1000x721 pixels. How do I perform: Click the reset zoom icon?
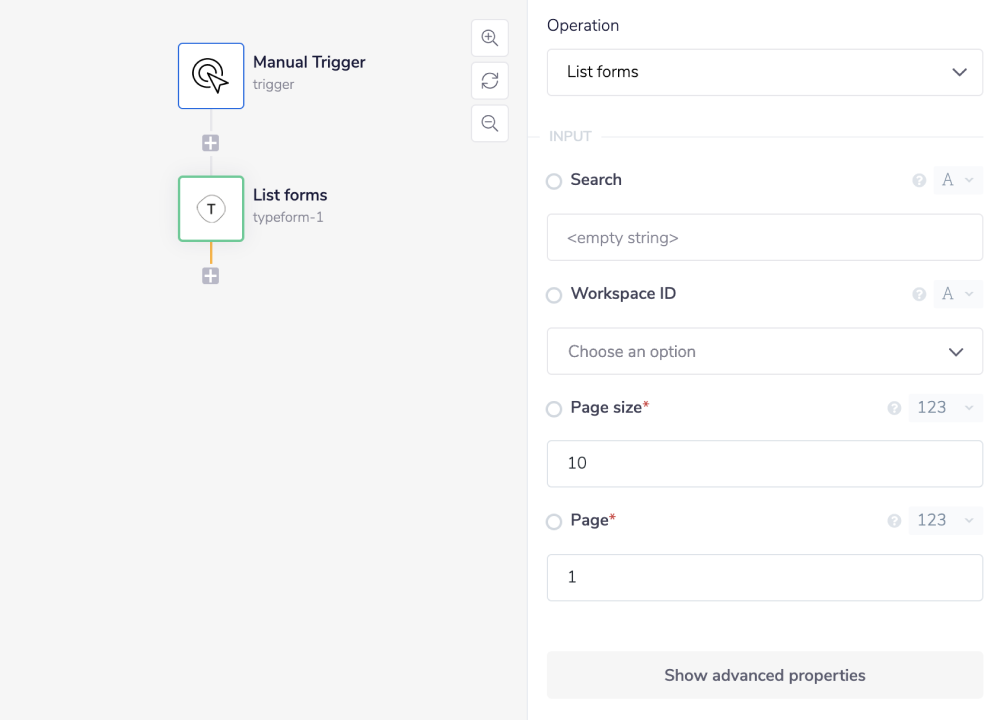click(489, 80)
